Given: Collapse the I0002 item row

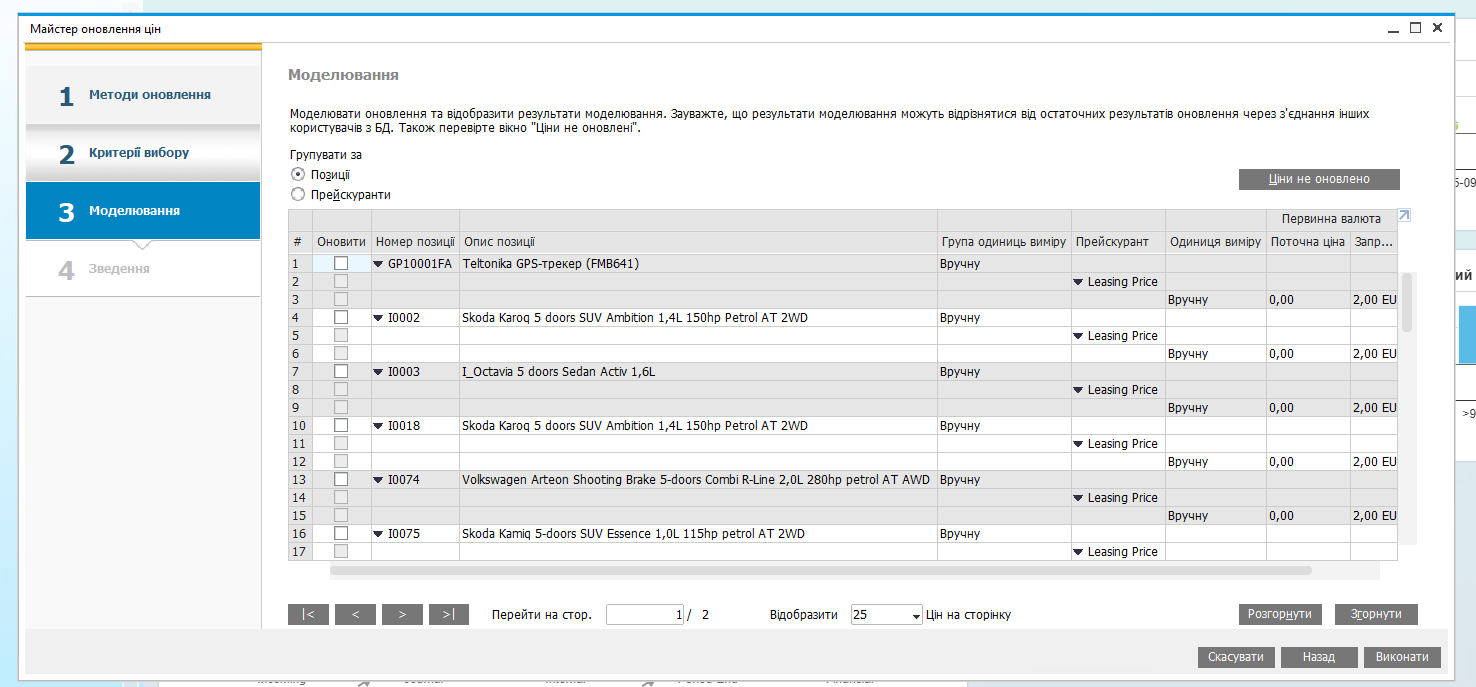Looking at the screenshot, I should [378, 318].
